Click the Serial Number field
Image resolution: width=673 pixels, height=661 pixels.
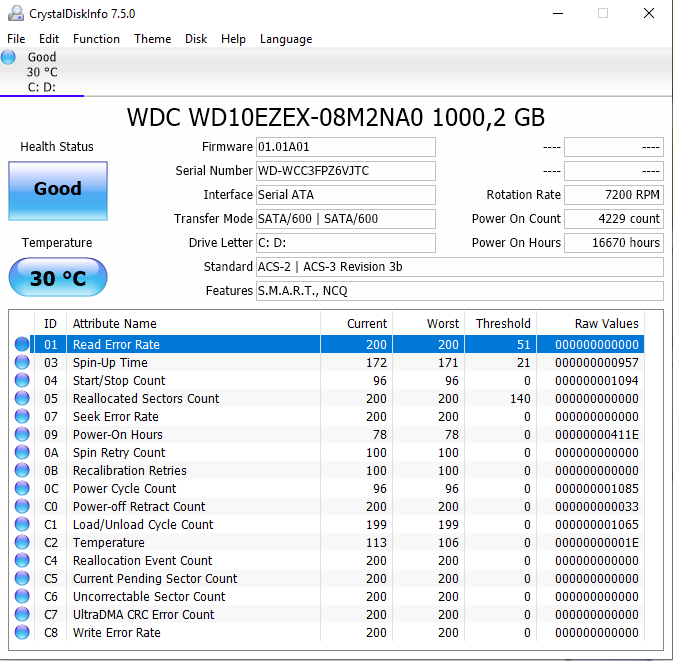pyautogui.click(x=346, y=171)
